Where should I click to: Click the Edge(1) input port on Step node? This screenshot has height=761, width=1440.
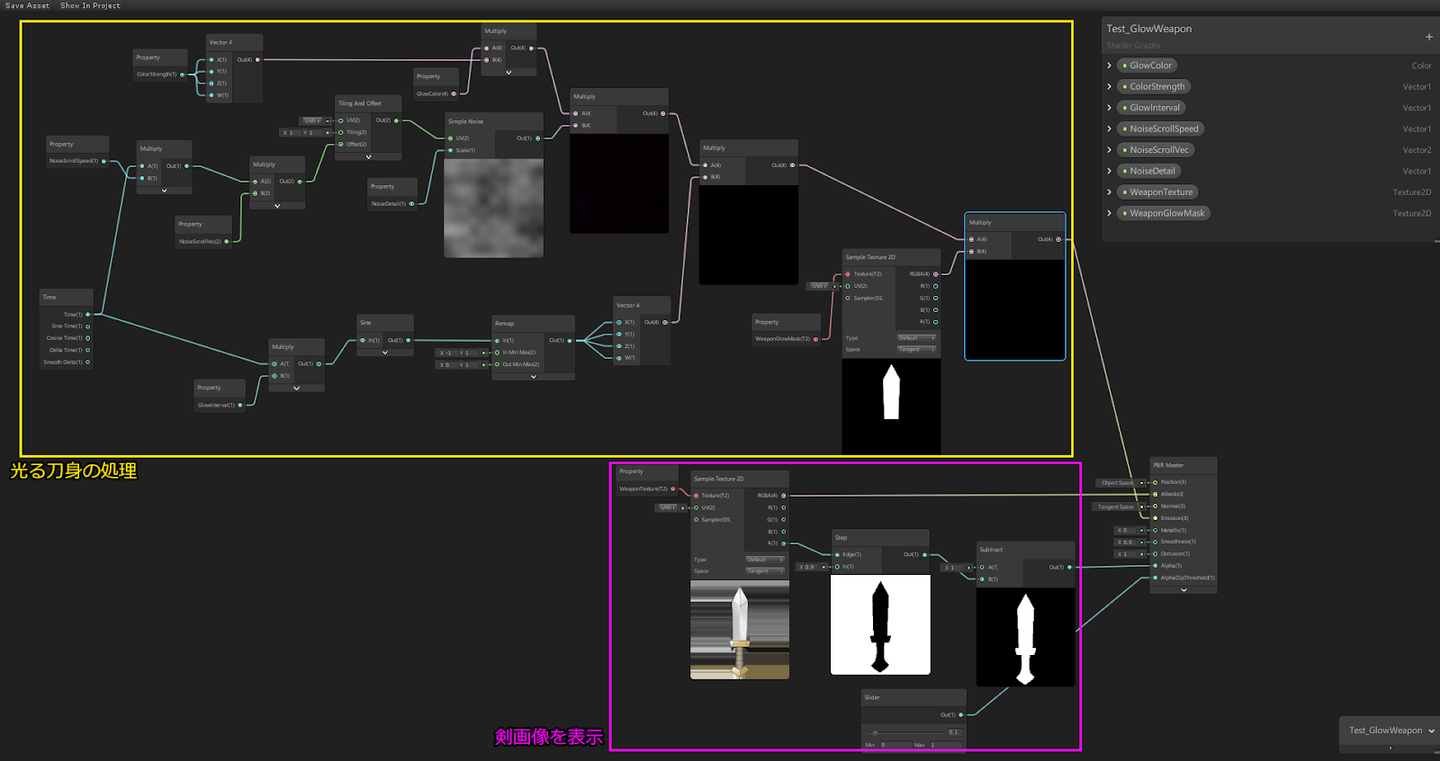pyautogui.click(x=838, y=554)
